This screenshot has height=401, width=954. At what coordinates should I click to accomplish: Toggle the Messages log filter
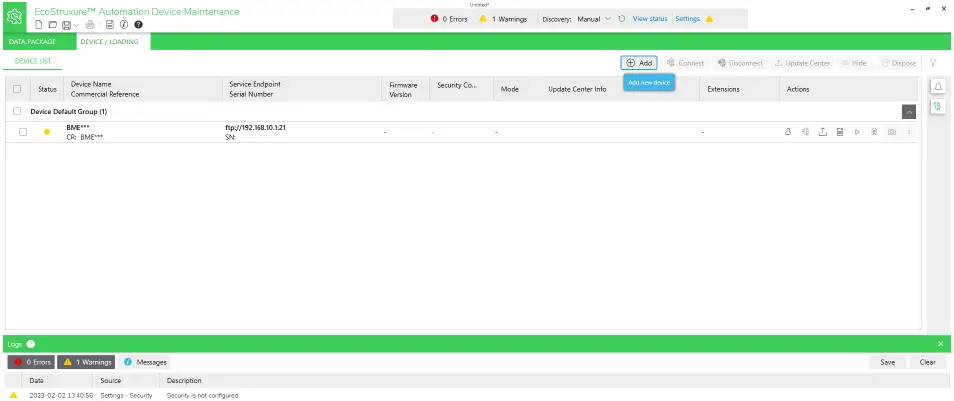(145, 362)
